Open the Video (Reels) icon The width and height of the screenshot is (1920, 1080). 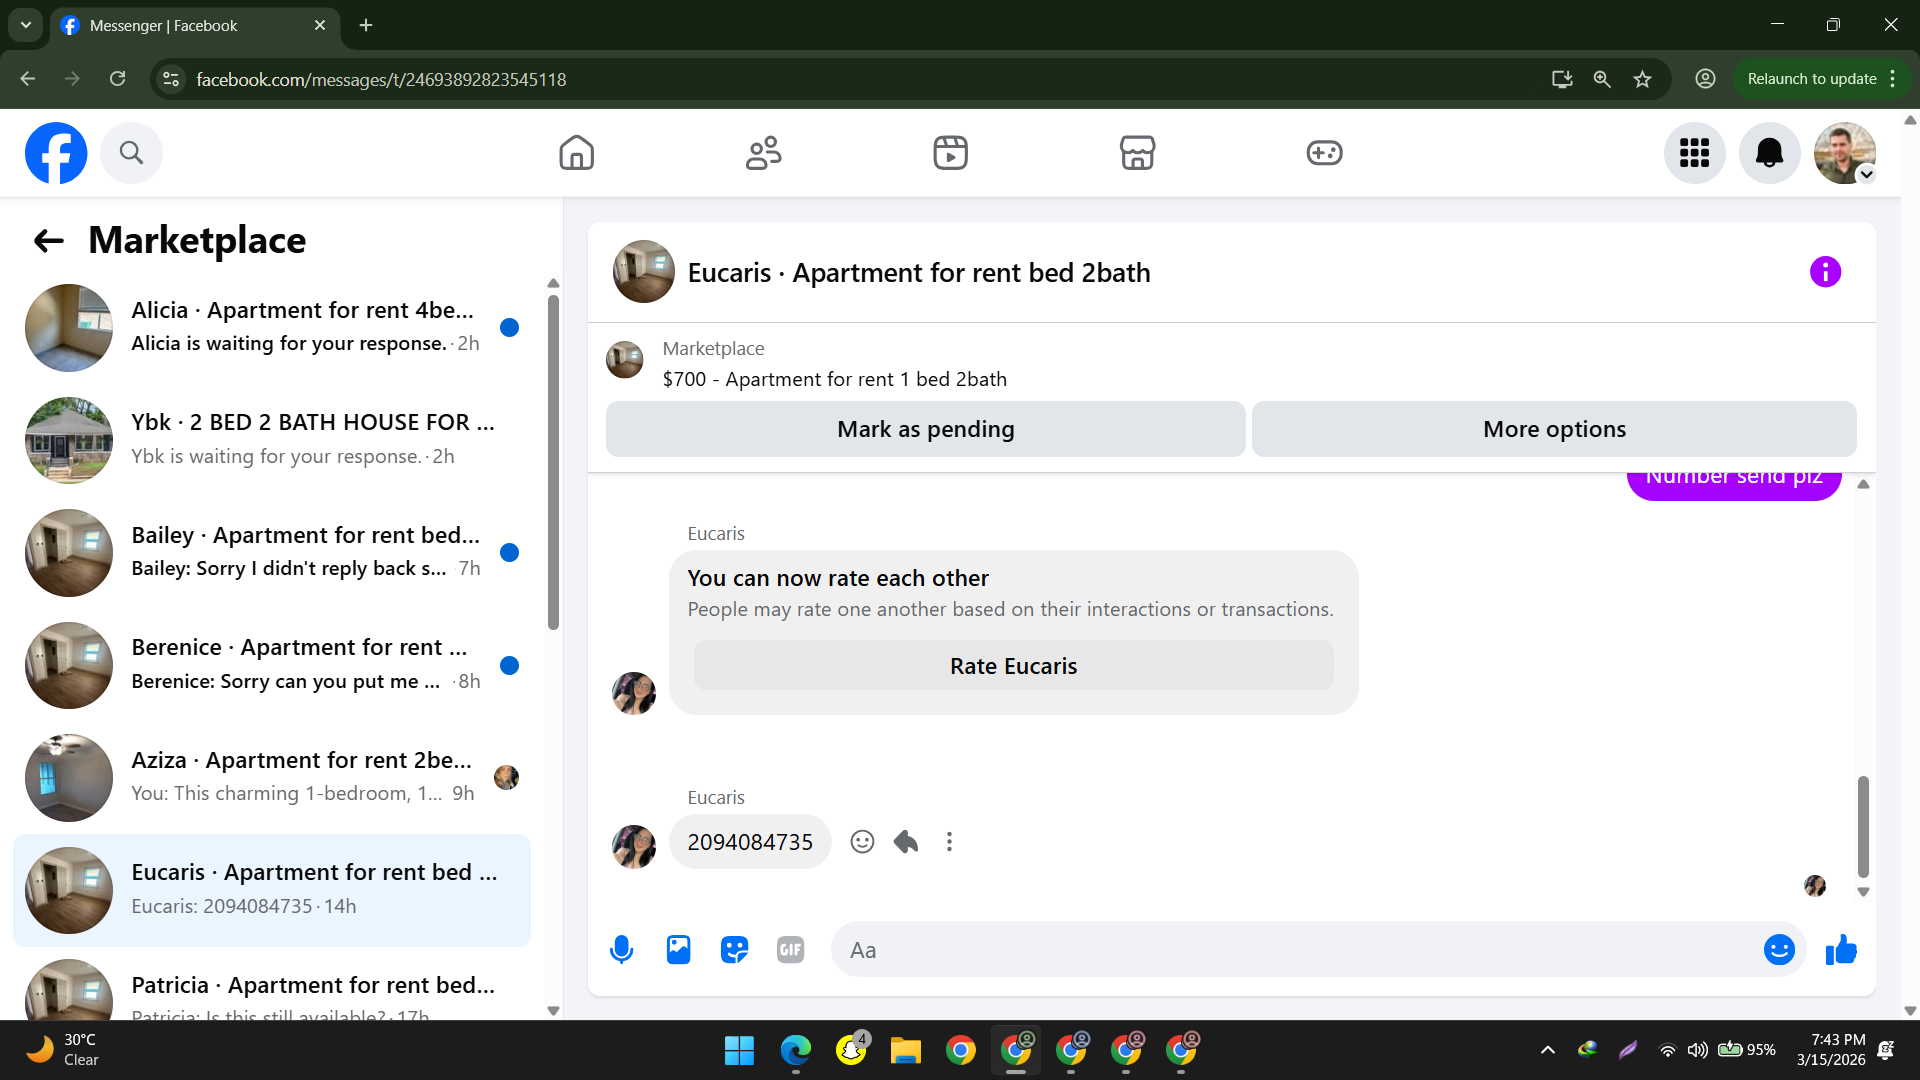coord(950,153)
